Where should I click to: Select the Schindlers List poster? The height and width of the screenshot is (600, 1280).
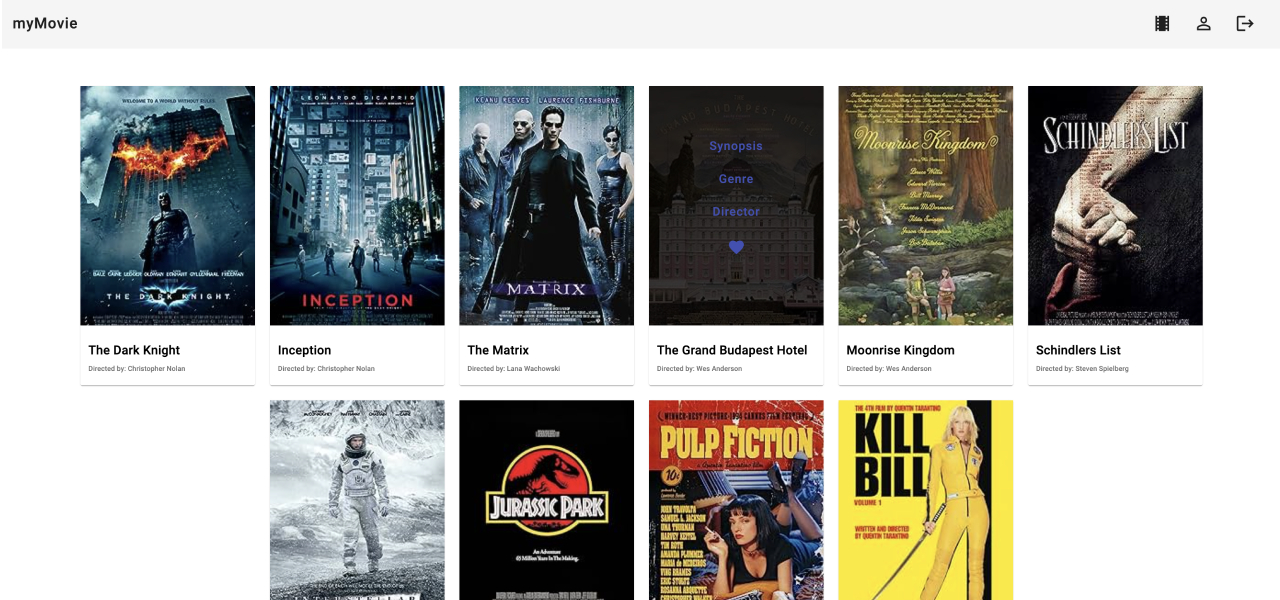coord(1115,205)
